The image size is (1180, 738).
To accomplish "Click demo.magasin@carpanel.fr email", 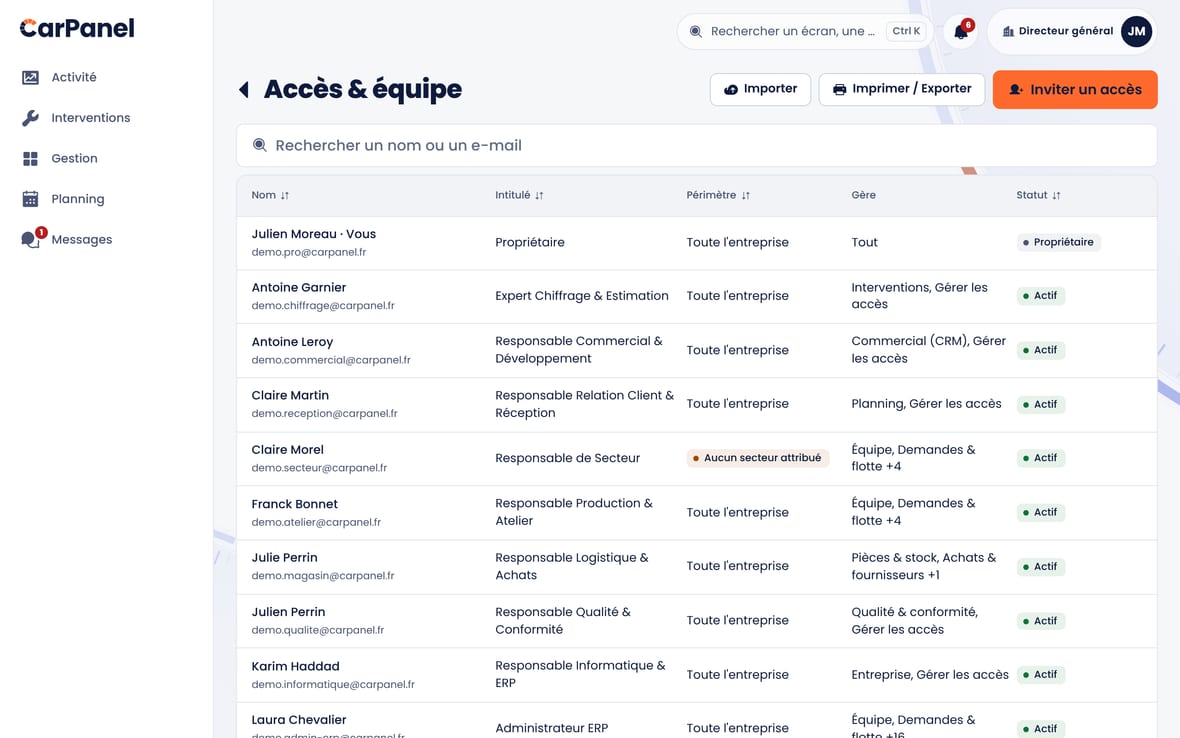I will point(323,576).
